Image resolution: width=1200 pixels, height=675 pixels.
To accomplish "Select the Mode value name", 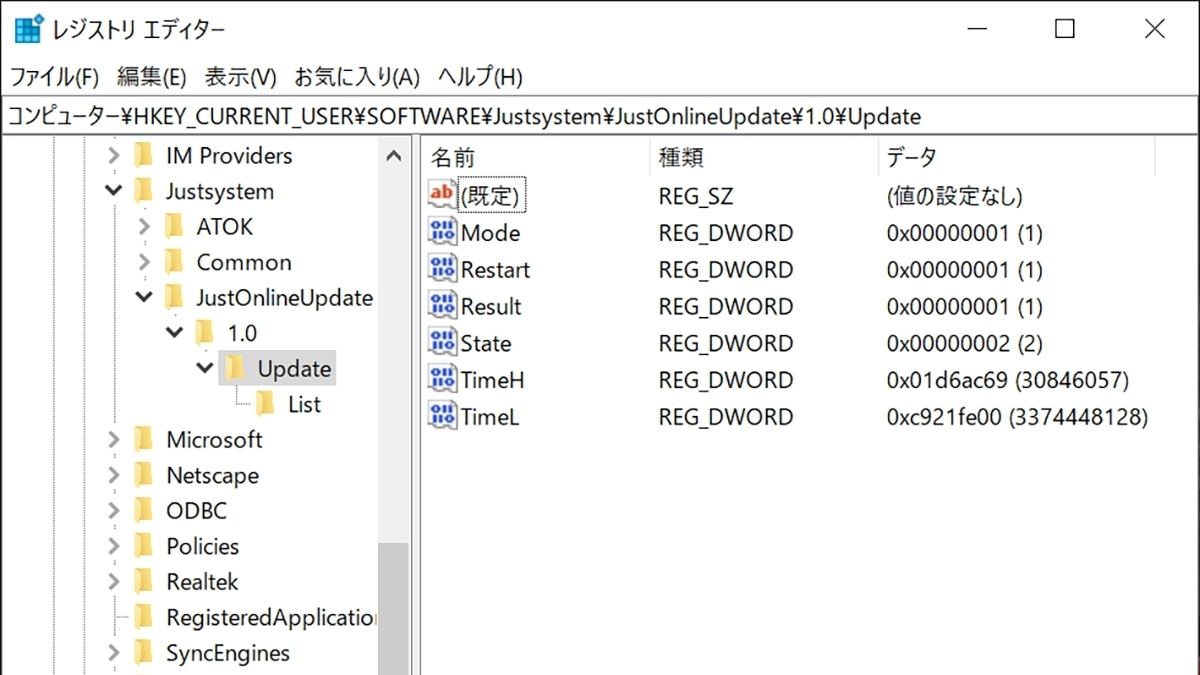I will pos(490,233).
